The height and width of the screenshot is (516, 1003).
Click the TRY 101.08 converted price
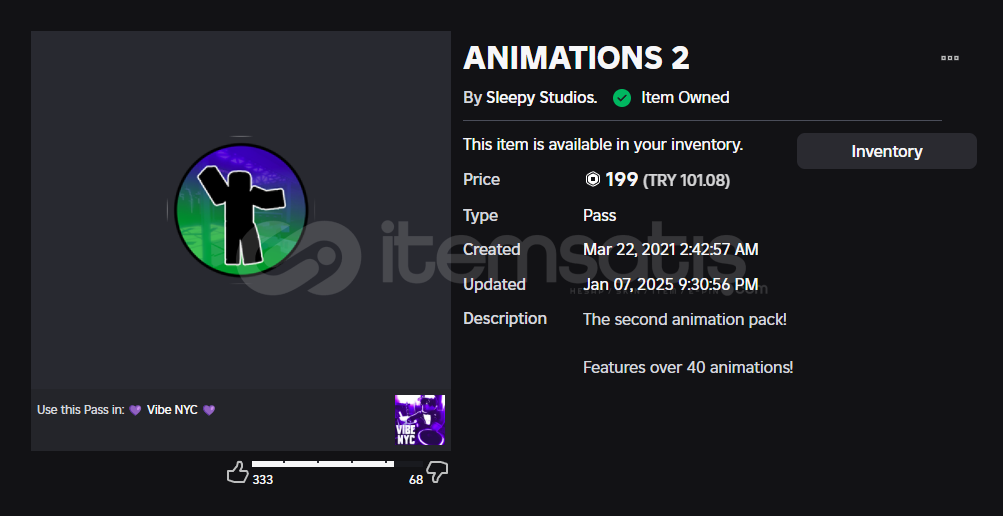[x=686, y=181]
